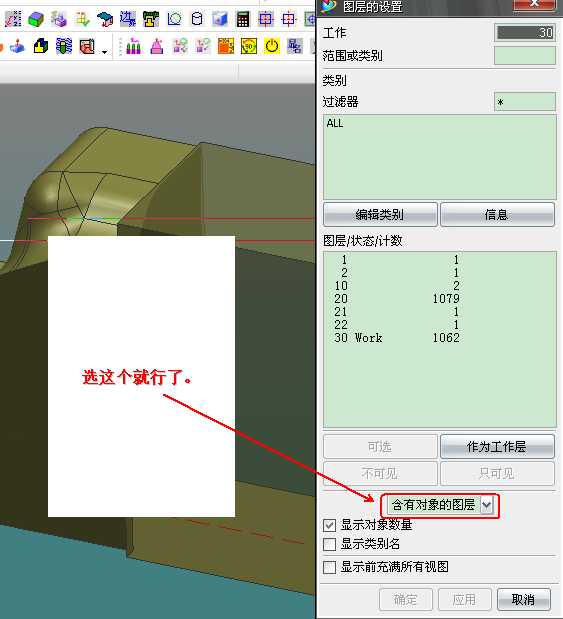Click the 信息 button
The image size is (563, 619).
[x=497, y=214]
